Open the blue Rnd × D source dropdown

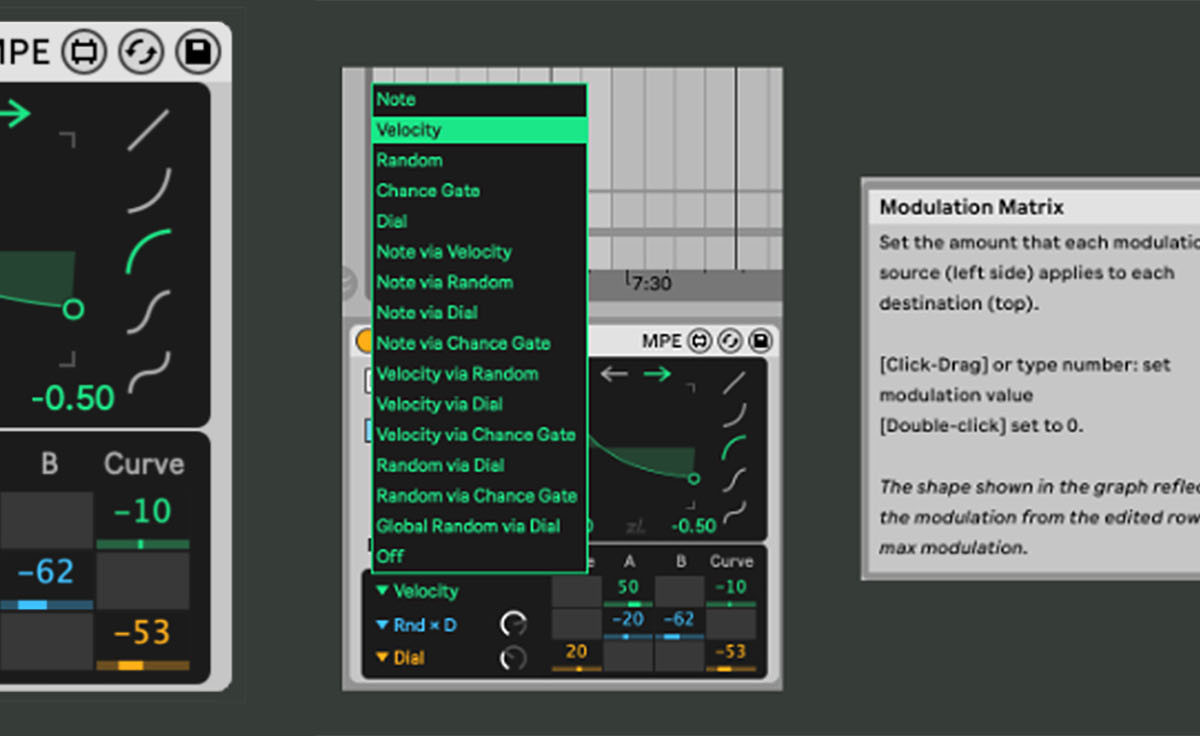tap(416, 625)
